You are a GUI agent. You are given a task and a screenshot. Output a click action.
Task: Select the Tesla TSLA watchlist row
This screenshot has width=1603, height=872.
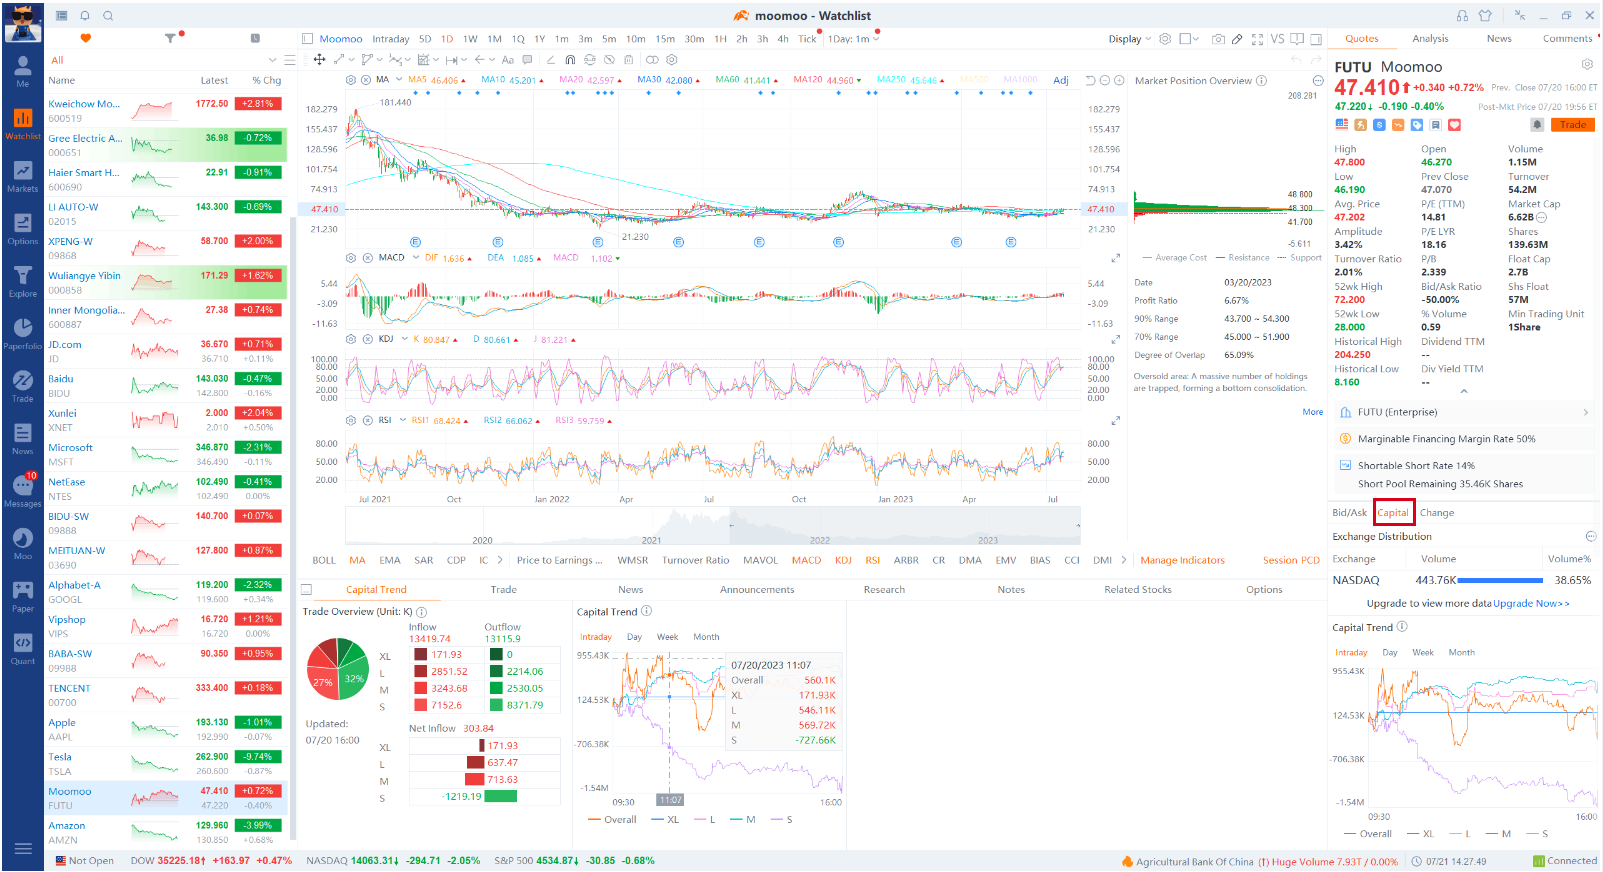pos(166,764)
